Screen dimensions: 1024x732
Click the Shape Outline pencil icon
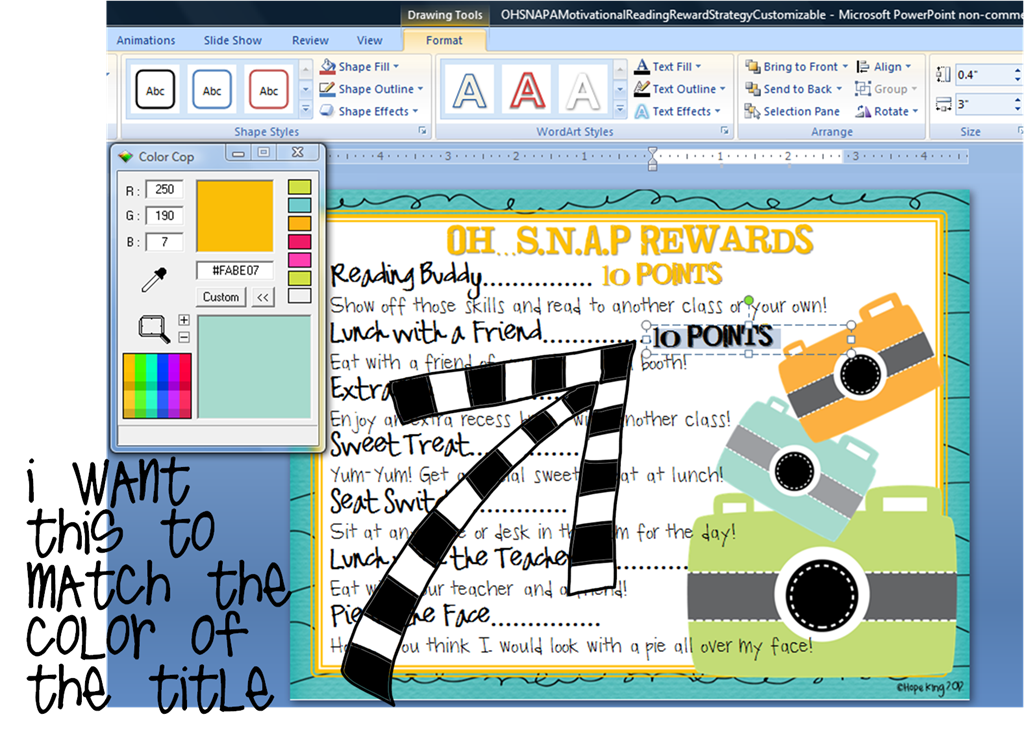pos(327,88)
